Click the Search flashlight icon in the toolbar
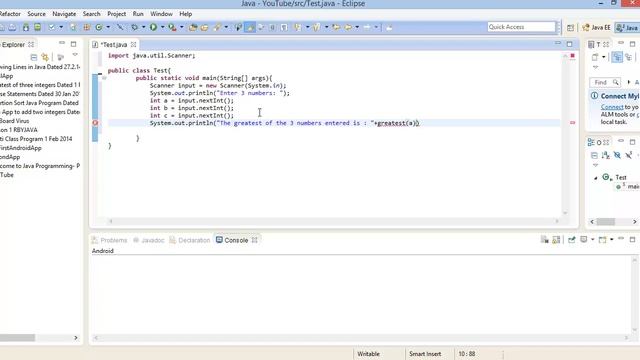This screenshot has height=360, width=640. point(217,27)
